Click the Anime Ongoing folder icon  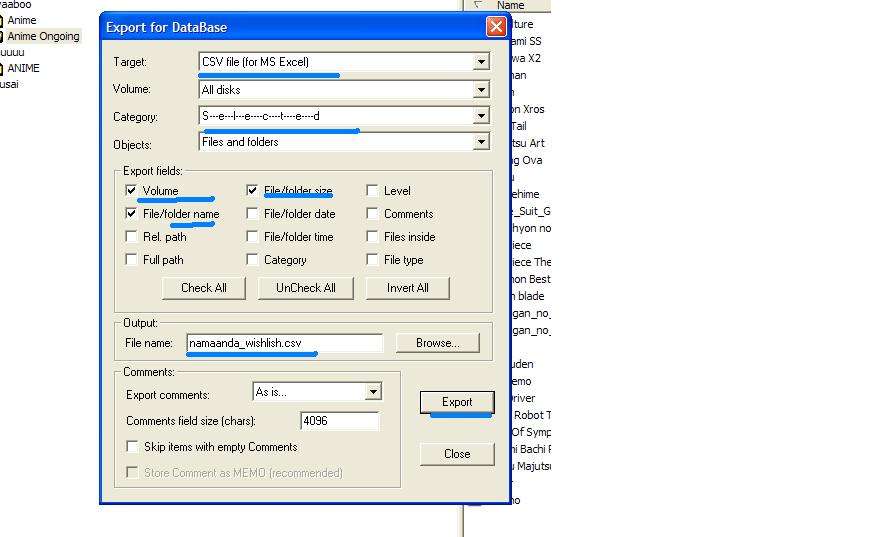2,36
